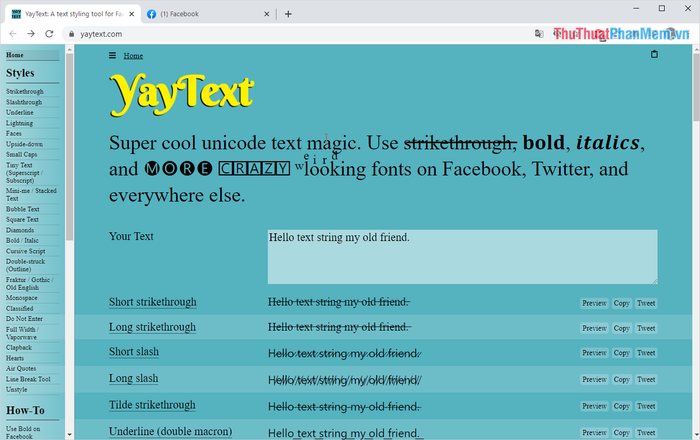Open the Tilde strikethrough heading link
700x440 pixels.
click(x=152, y=405)
